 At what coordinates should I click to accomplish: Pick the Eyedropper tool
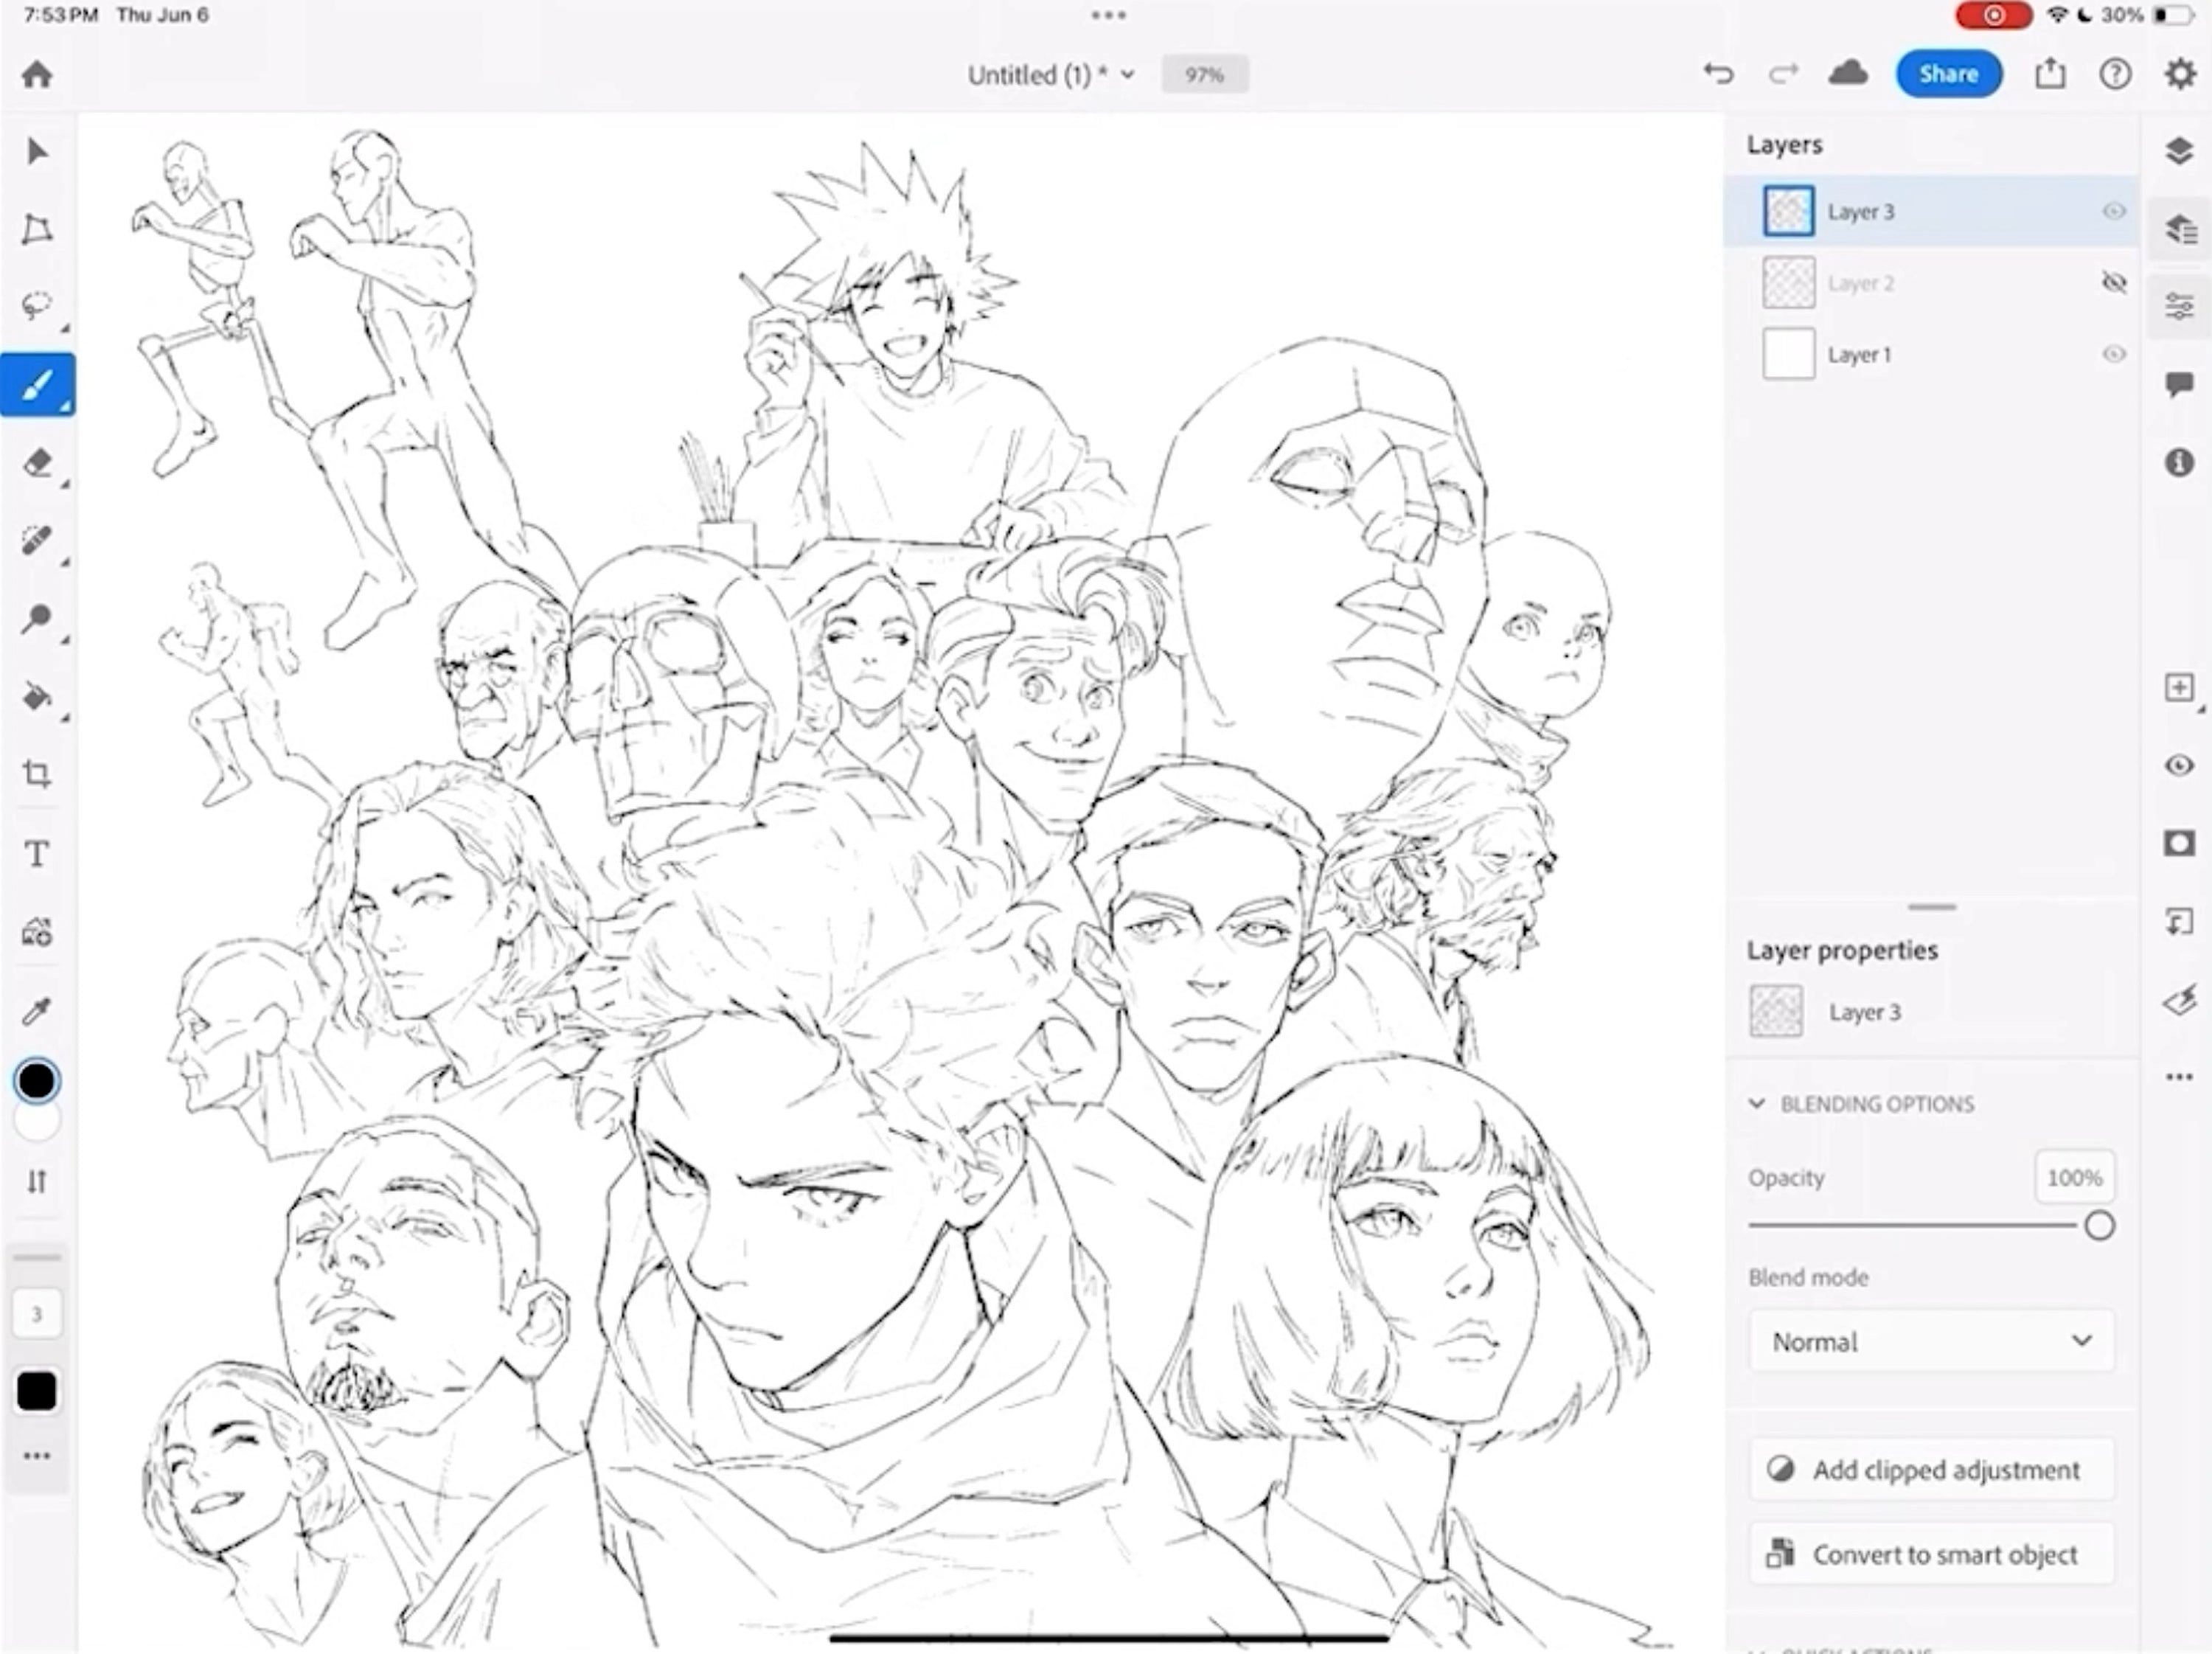[x=37, y=1008]
